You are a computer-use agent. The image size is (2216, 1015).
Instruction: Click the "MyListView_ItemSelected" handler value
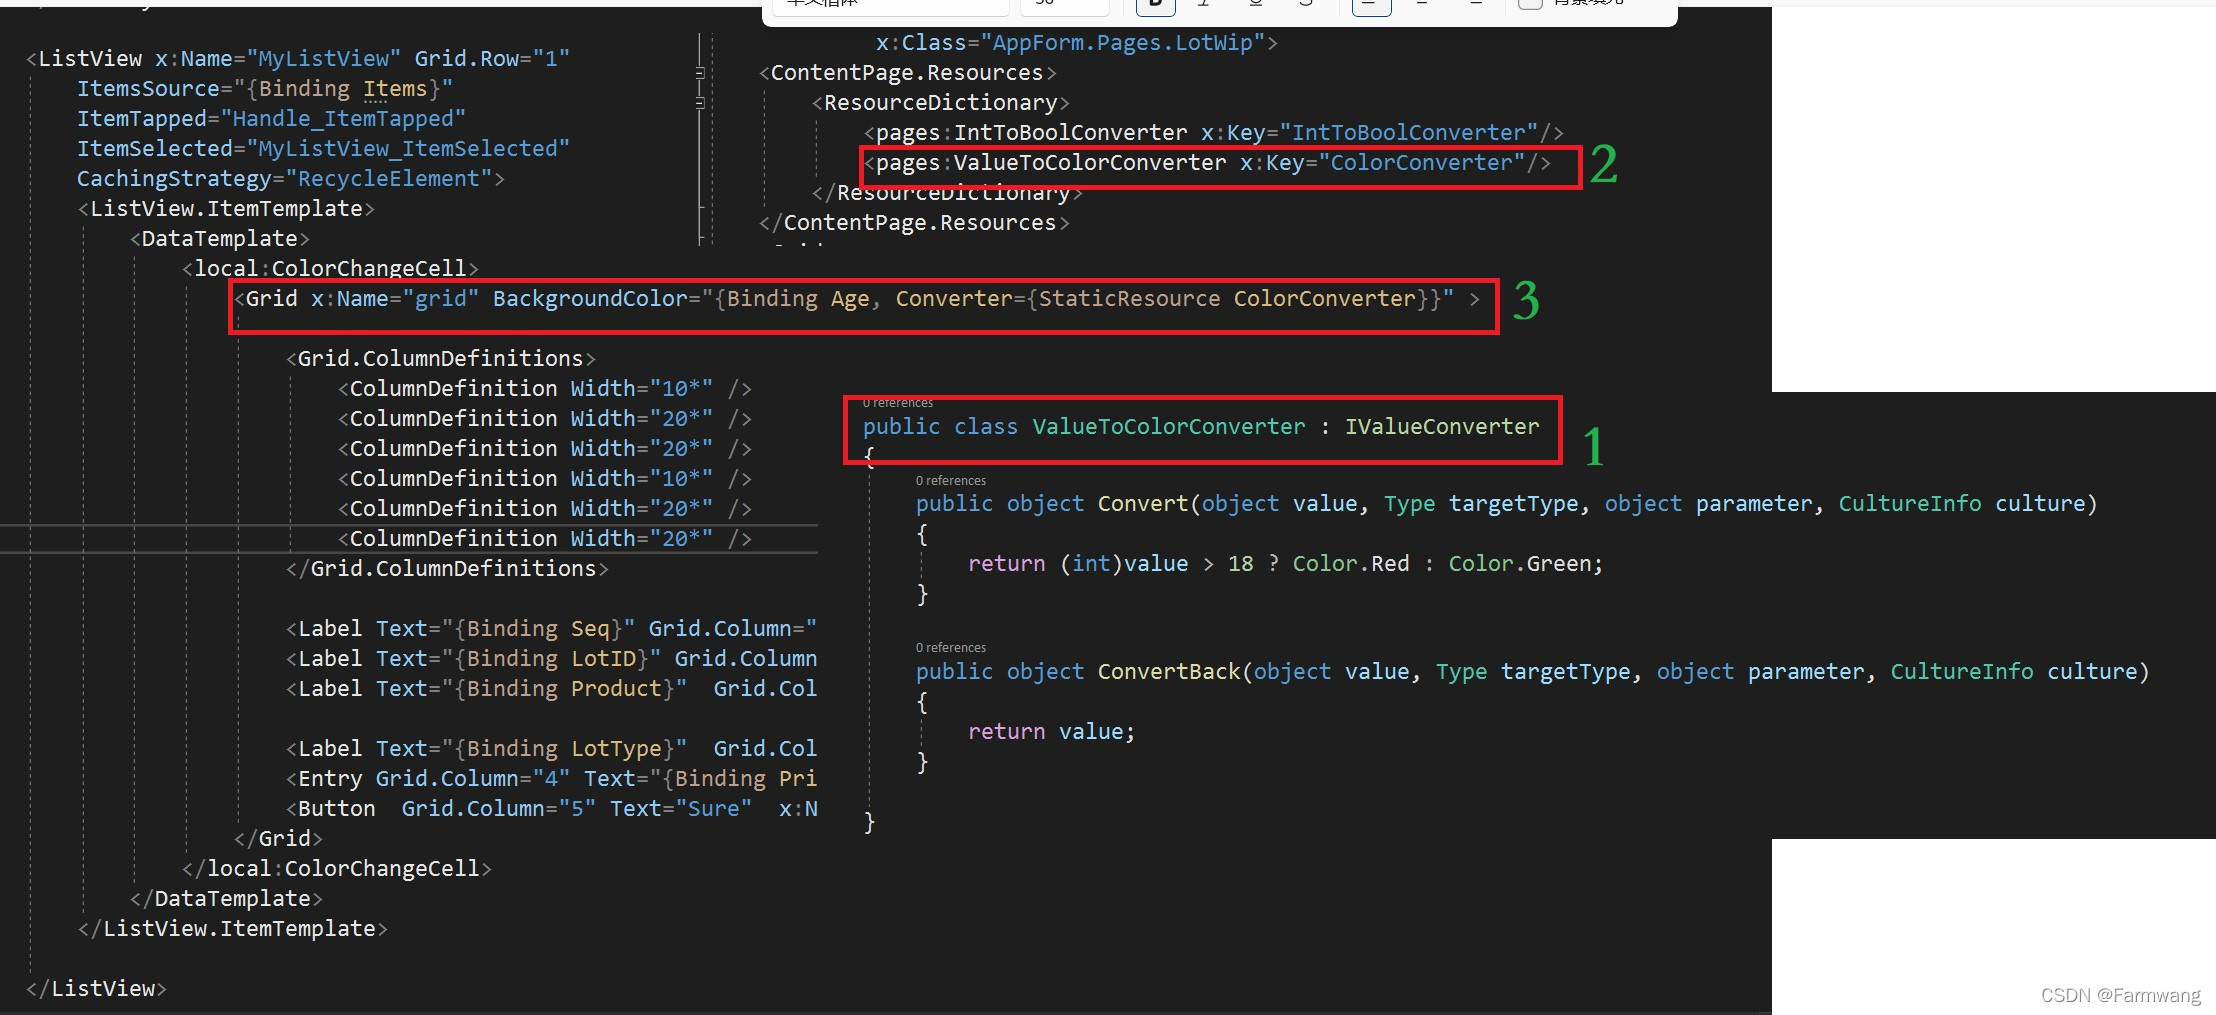[x=408, y=149]
